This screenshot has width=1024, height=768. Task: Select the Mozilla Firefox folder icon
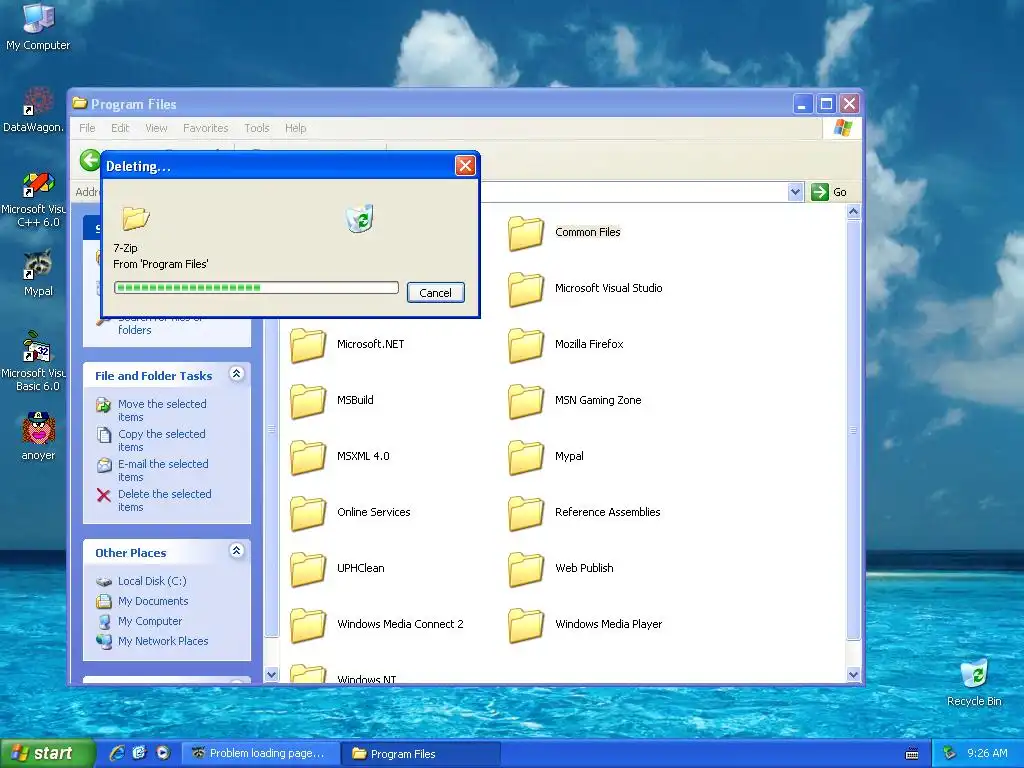point(526,345)
